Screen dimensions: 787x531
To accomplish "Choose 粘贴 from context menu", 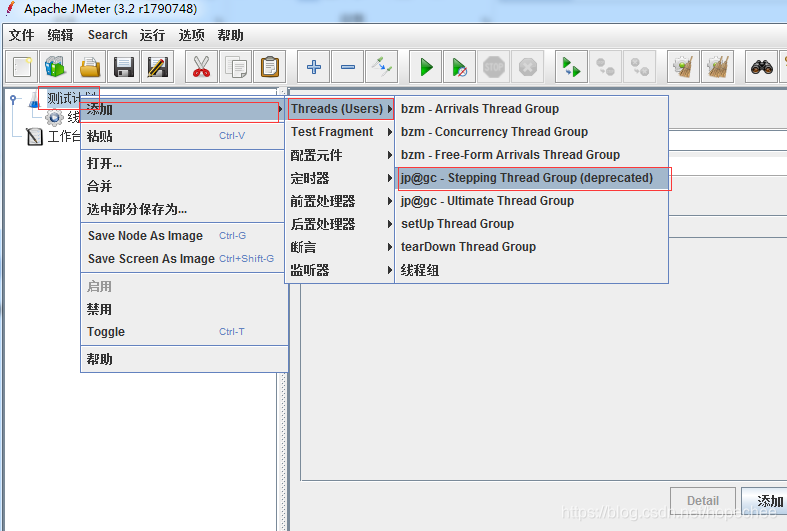I will (x=182, y=136).
